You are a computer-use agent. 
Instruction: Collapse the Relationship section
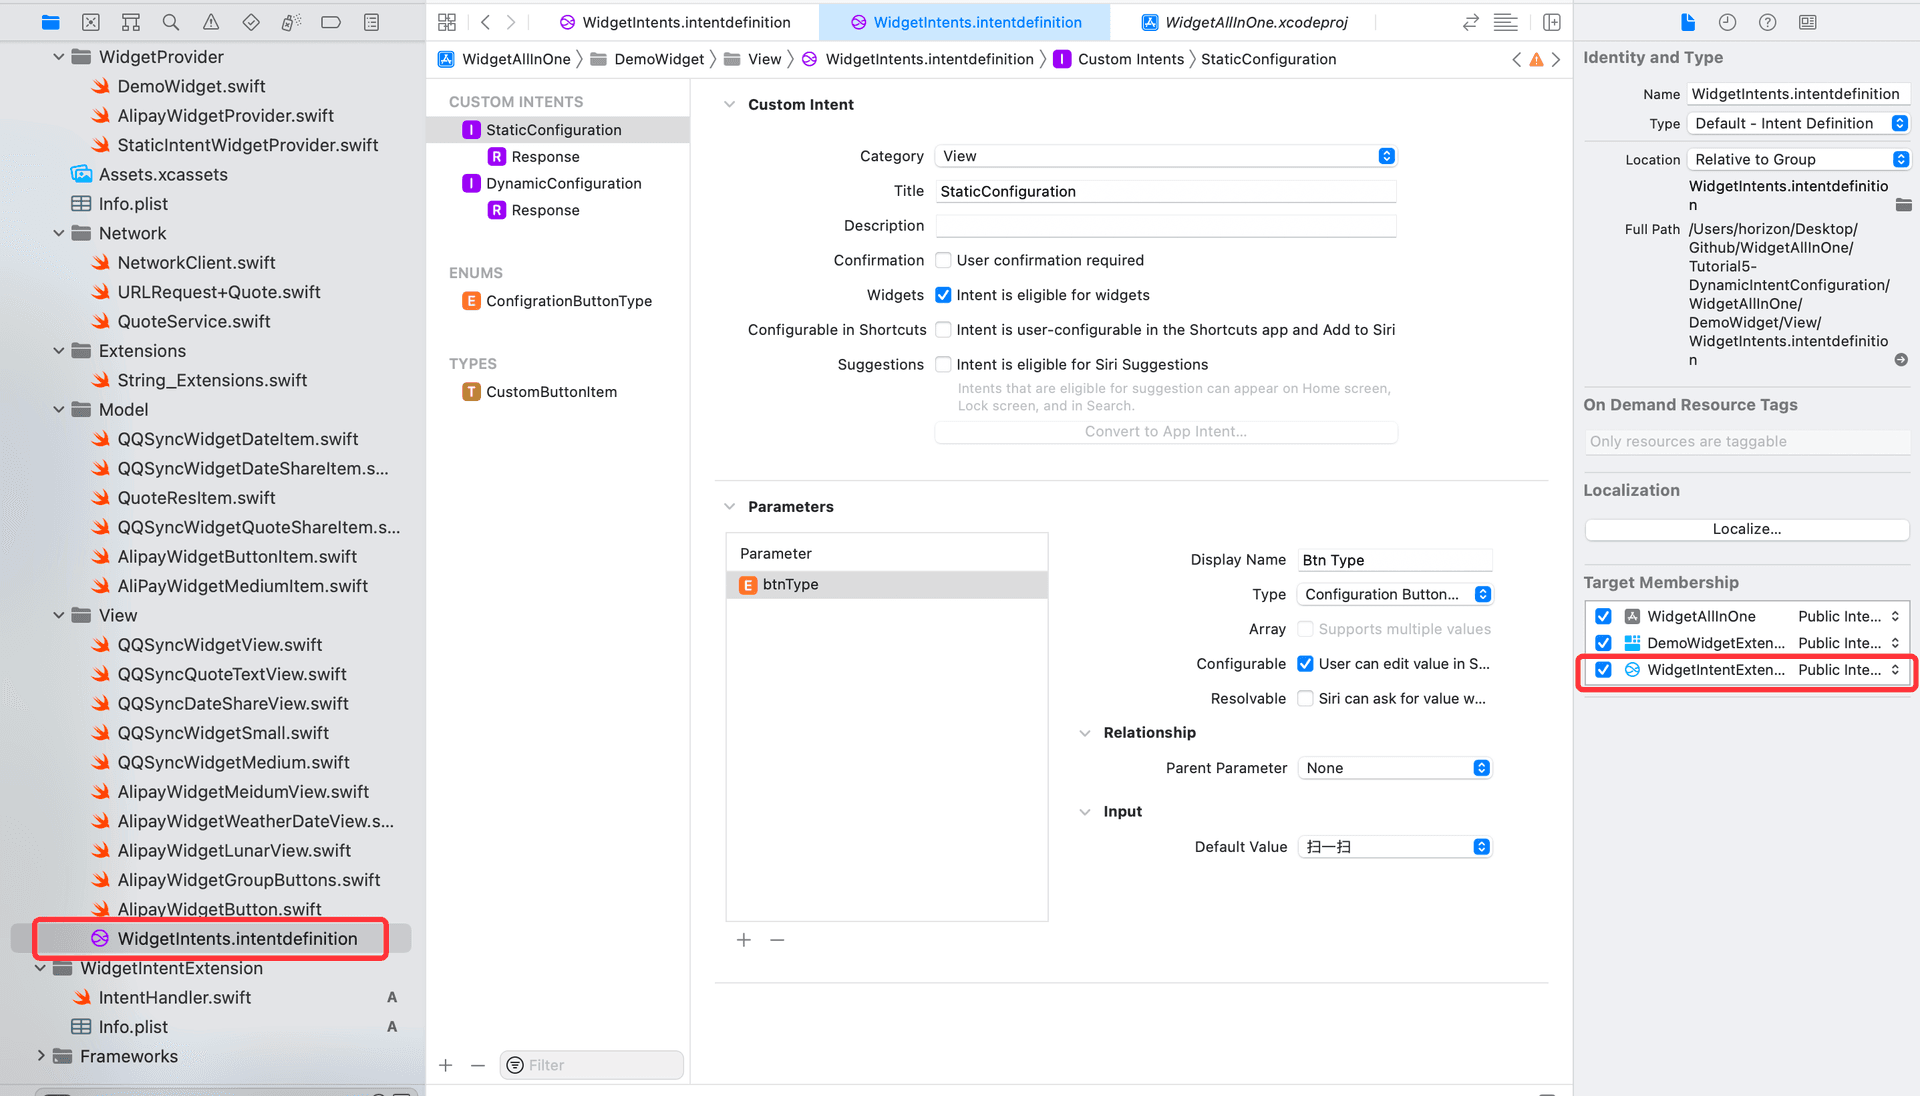1085,733
